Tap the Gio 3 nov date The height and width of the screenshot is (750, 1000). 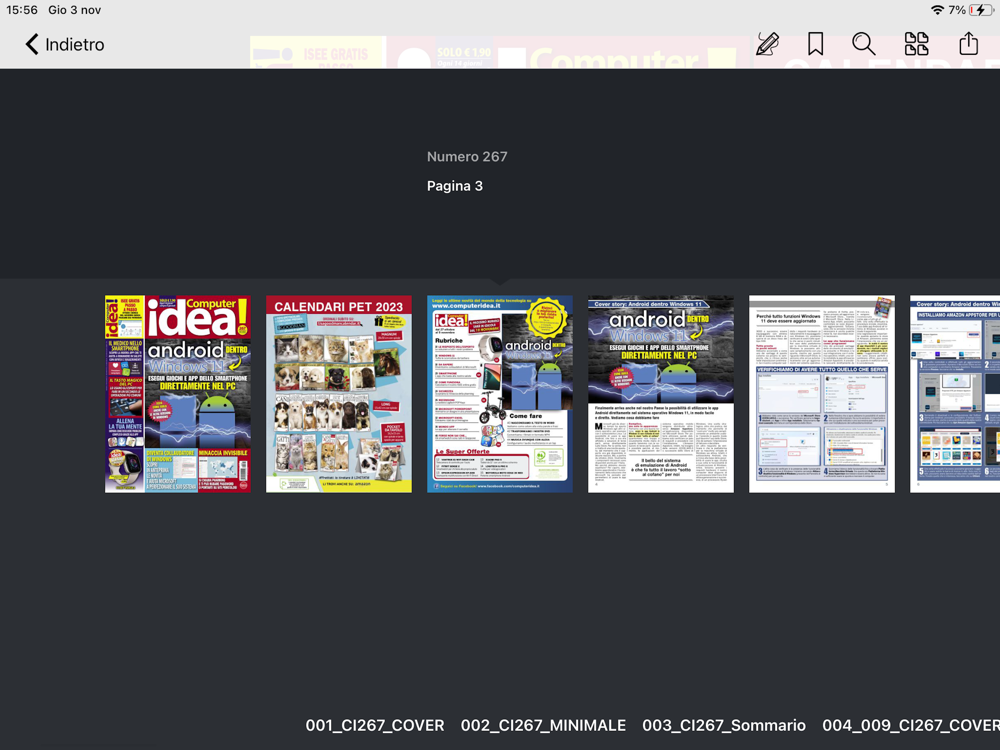(x=75, y=10)
